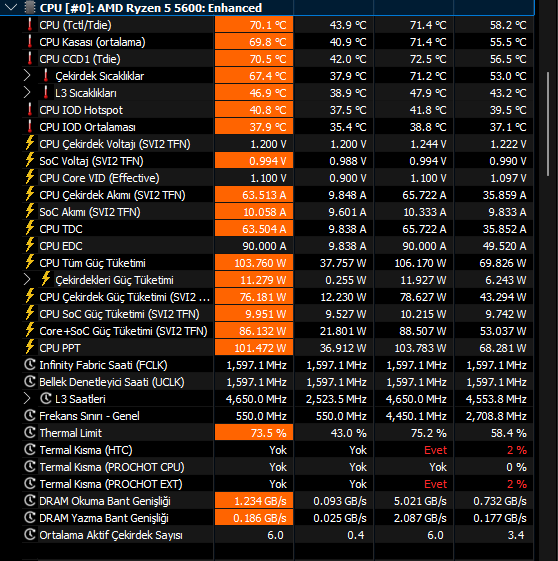Click thermometer icon beside L3 Sıcaklıkları
558x561 pixels.
(45, 92)
